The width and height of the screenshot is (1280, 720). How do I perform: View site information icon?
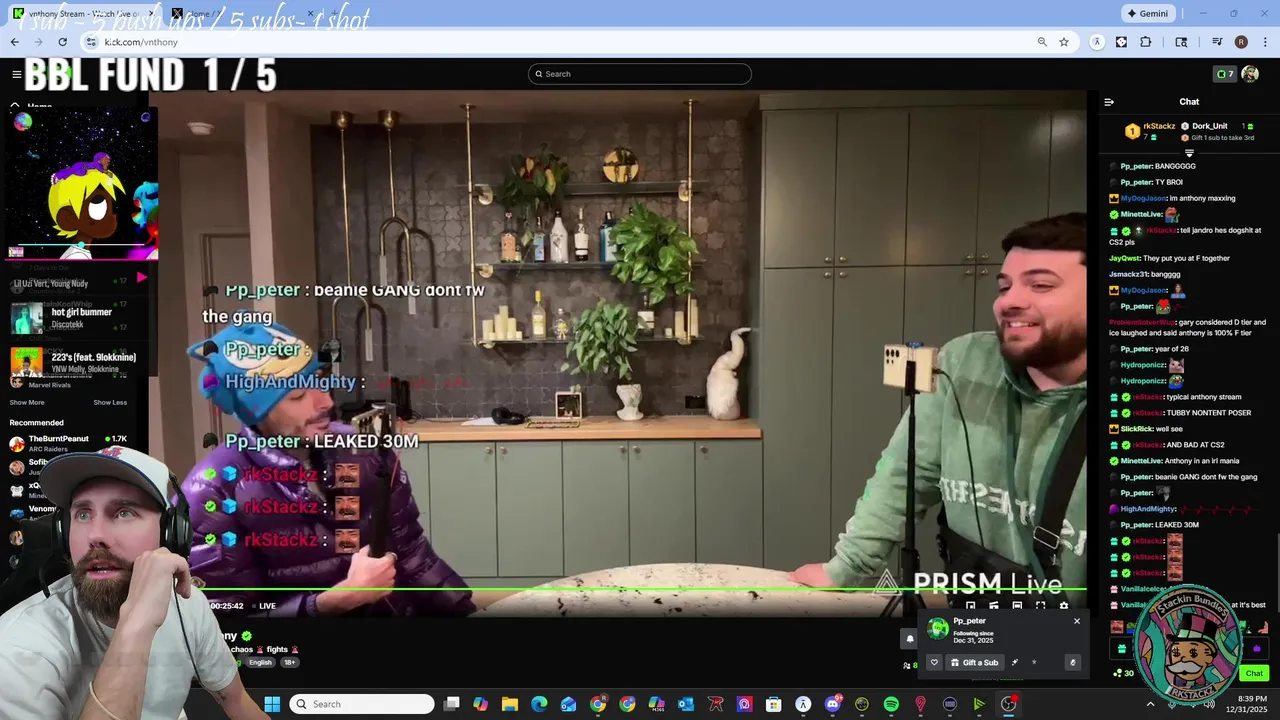[x=91, y=42]
